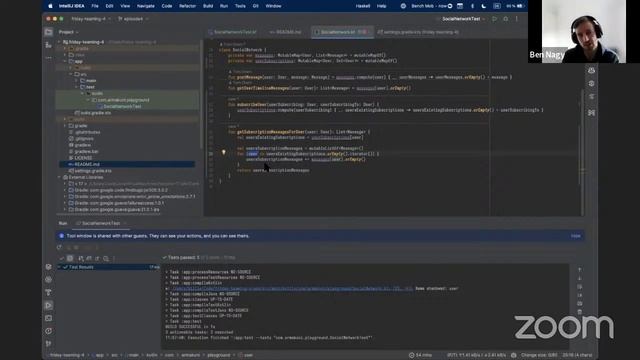Show more tool windows via ellipsis icon

coord(49,58)
